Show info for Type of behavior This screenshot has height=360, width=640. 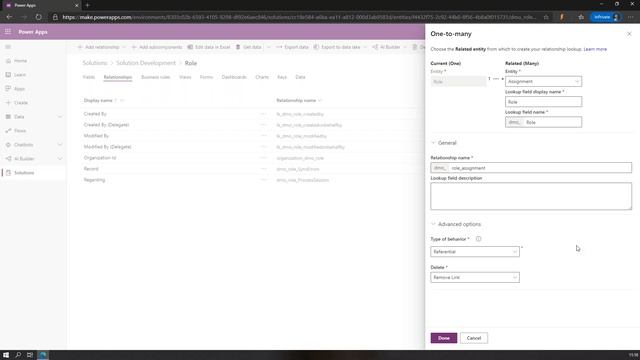(478, 239)
